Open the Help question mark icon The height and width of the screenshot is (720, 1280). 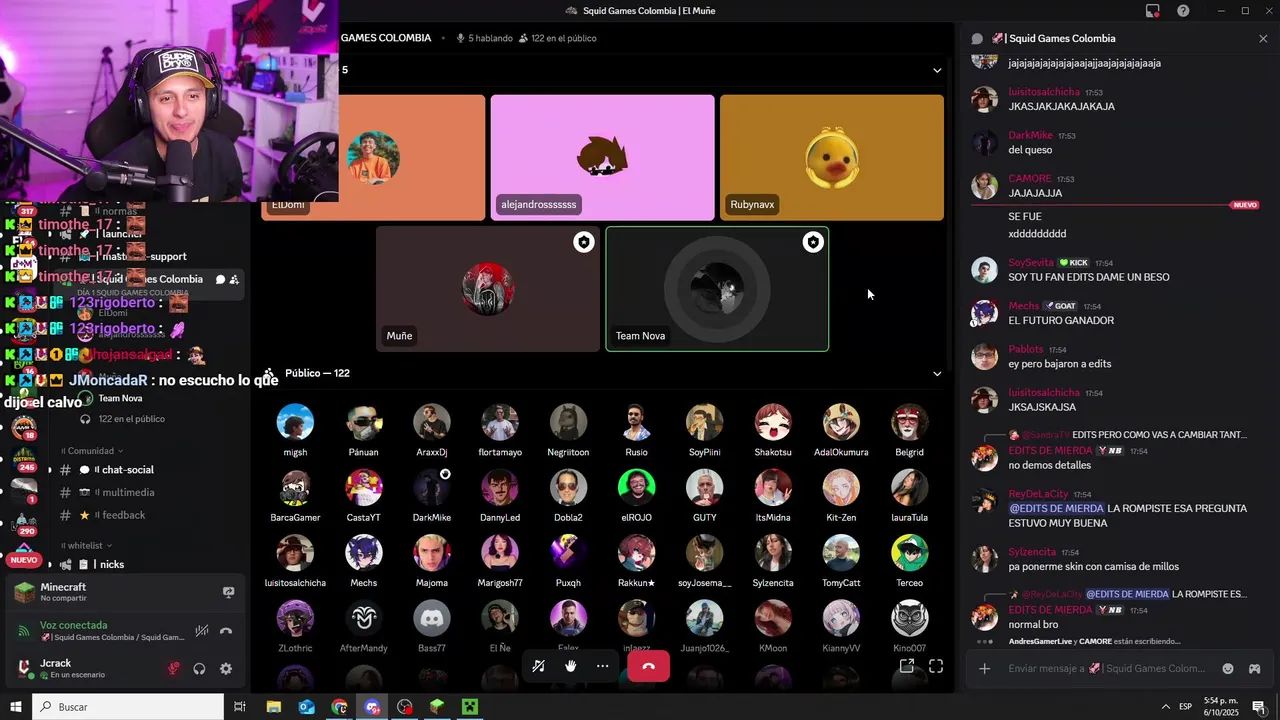[x=1183, y=11]
